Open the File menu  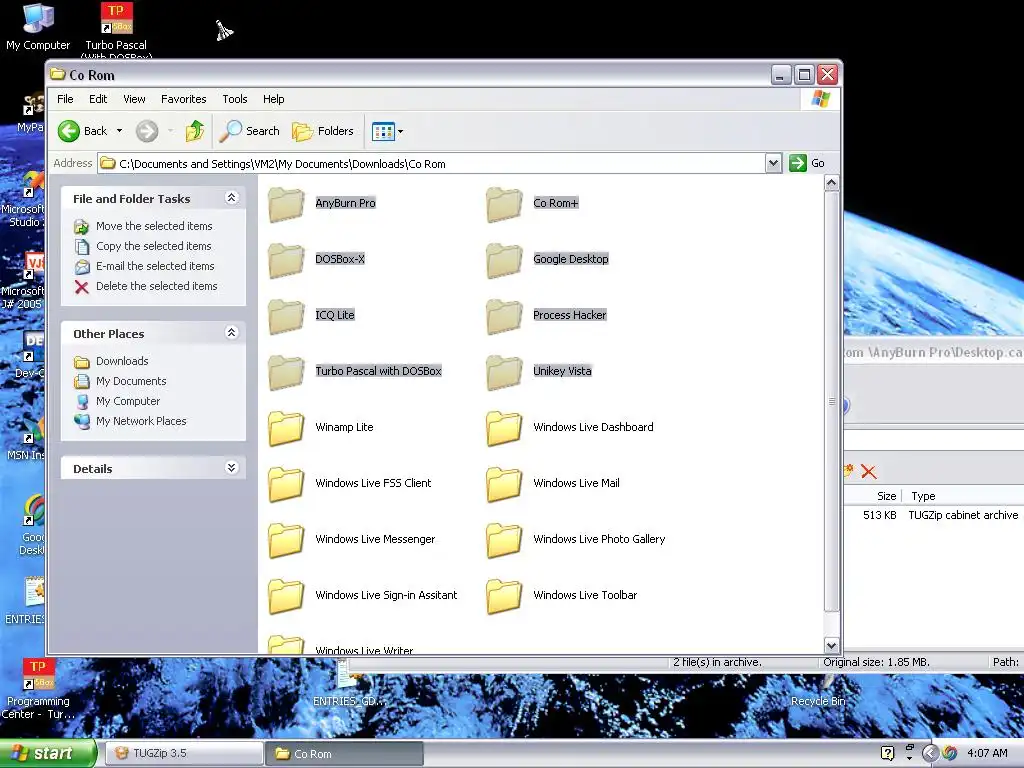pos(65,99)
